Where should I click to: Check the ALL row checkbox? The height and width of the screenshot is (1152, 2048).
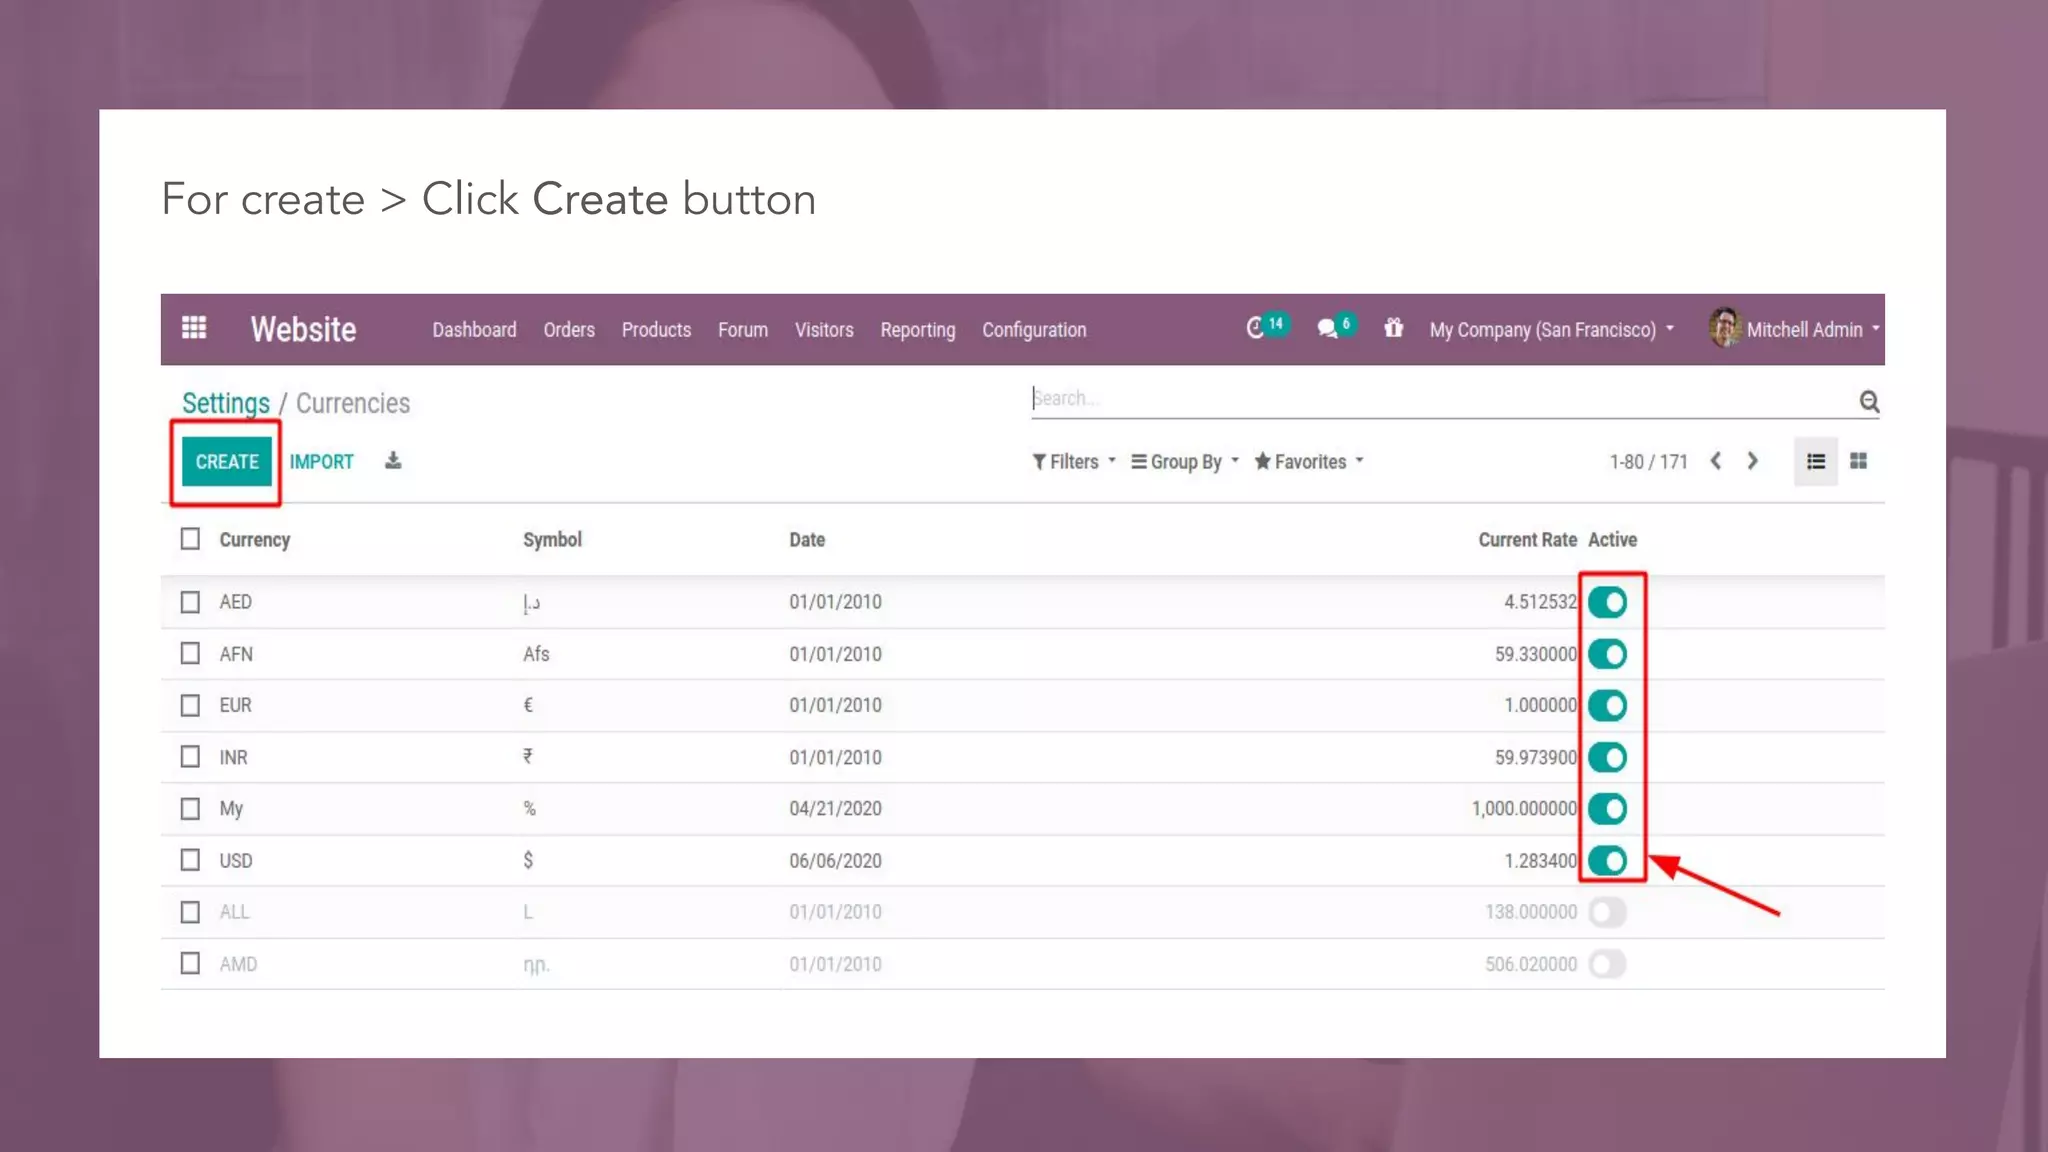point(190,912)
